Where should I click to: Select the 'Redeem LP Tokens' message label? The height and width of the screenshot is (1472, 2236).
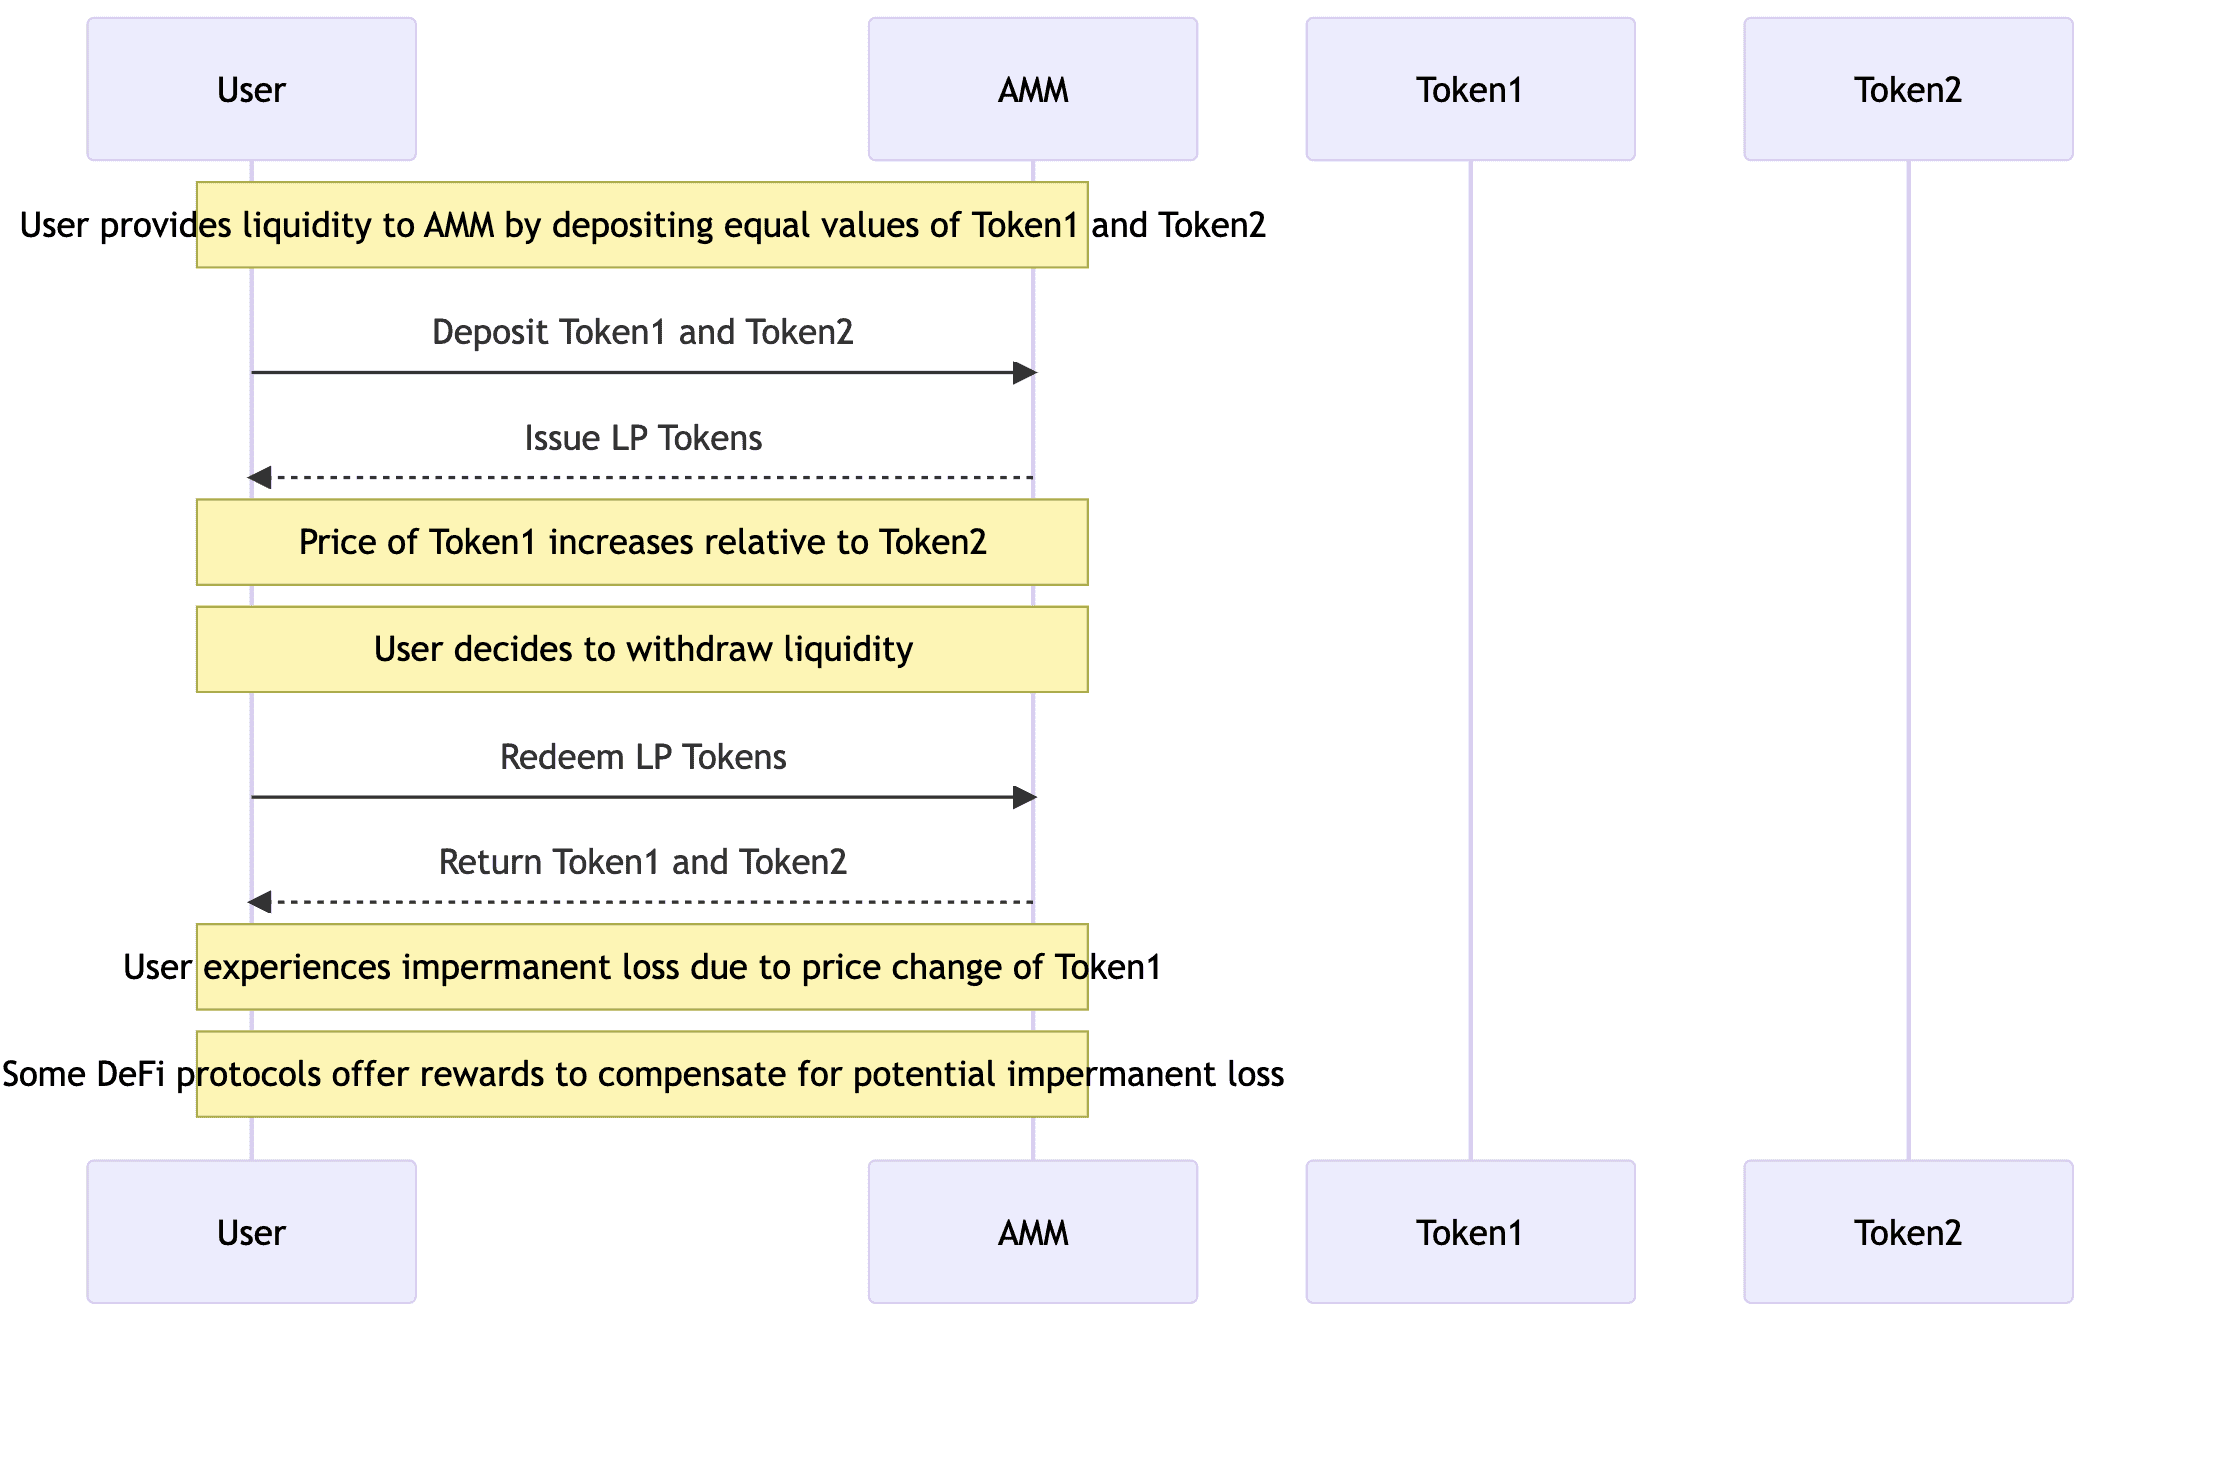643,757
